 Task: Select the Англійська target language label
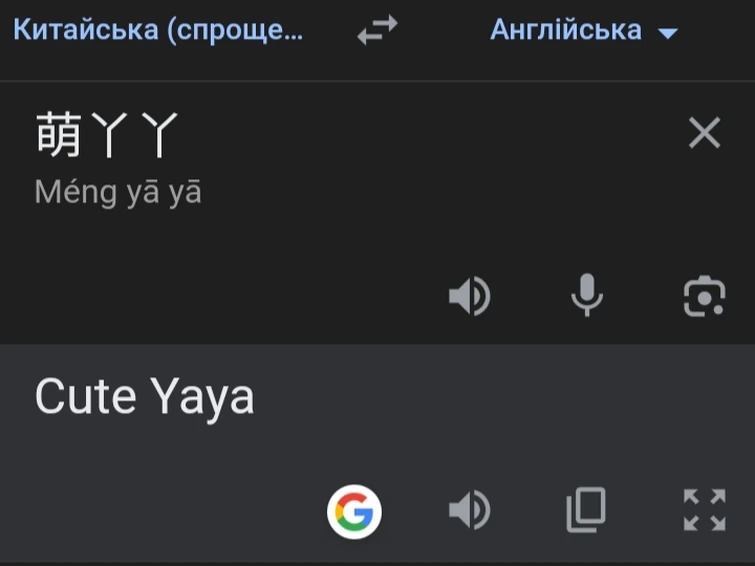565,30
